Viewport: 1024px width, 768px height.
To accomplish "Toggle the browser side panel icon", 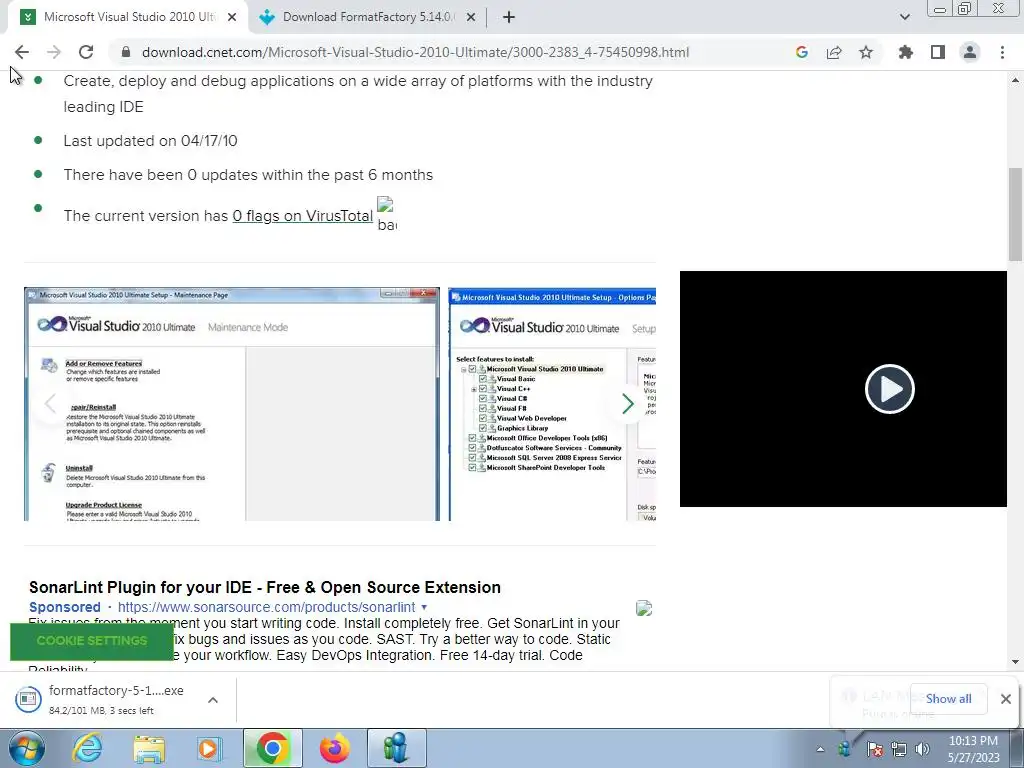I will pos(938,52).
